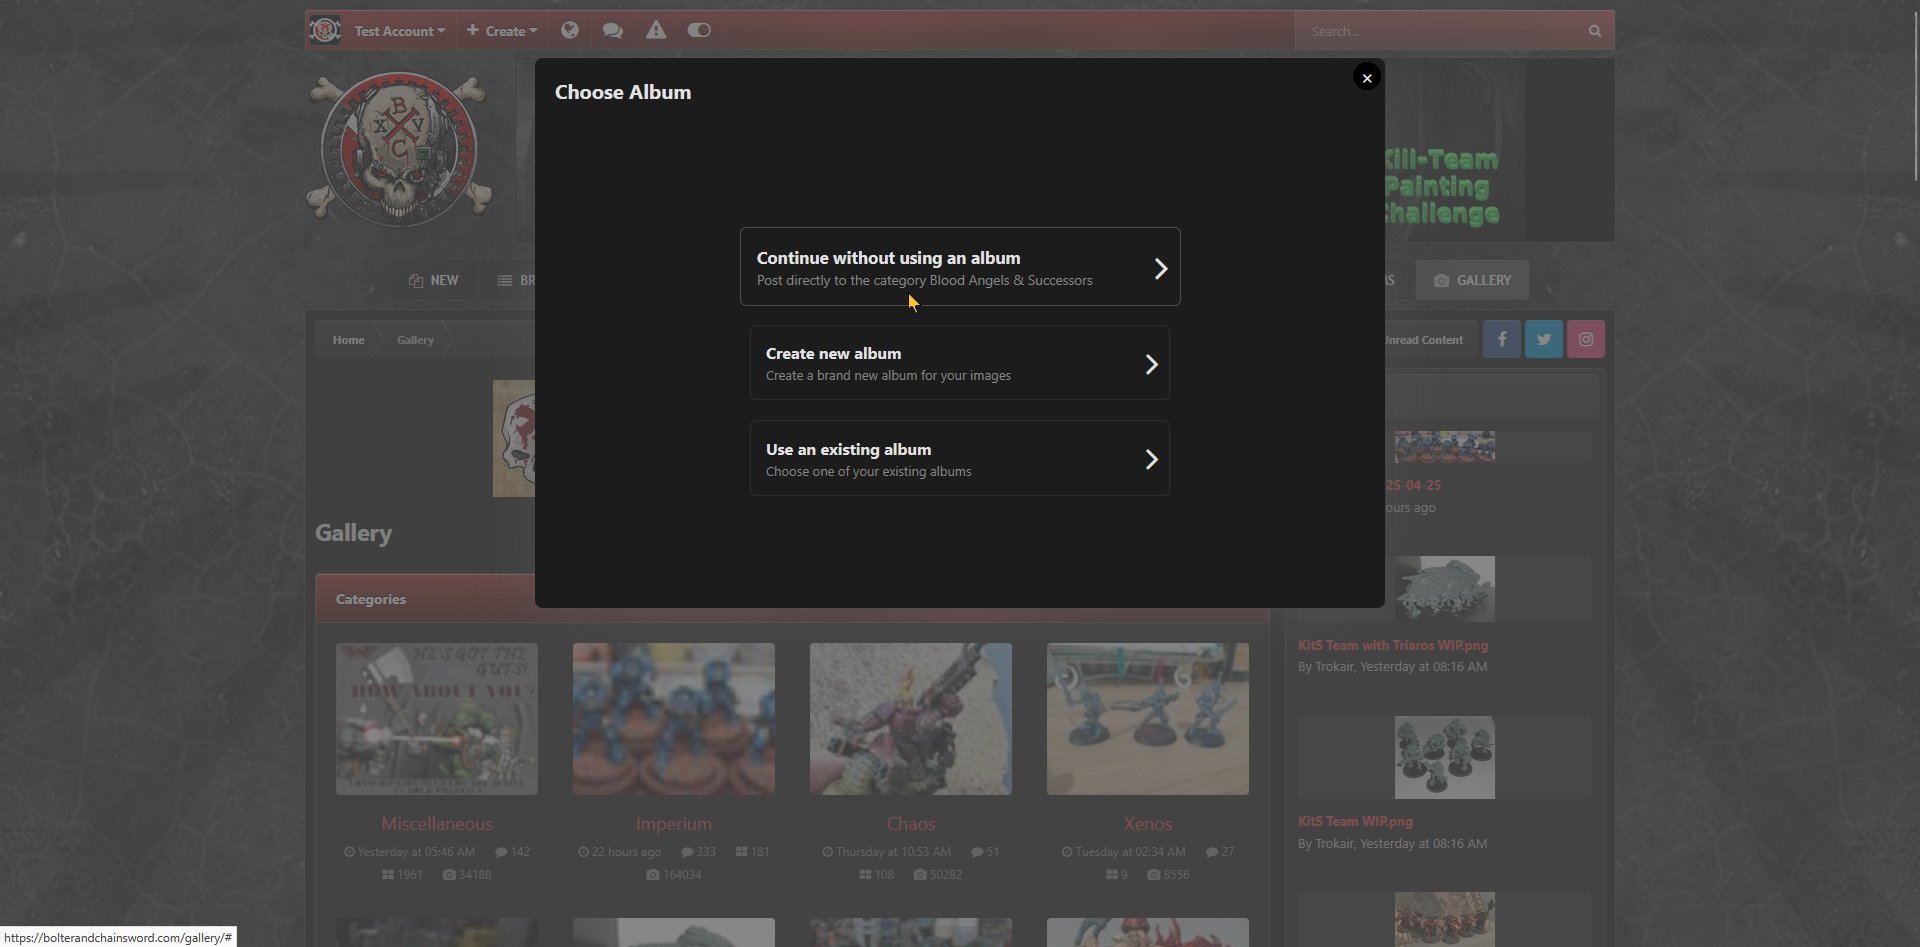The width and height of the screenshot is (1920, 947).
Task: Open the Instagram social icon
Action: (1585, 339)
